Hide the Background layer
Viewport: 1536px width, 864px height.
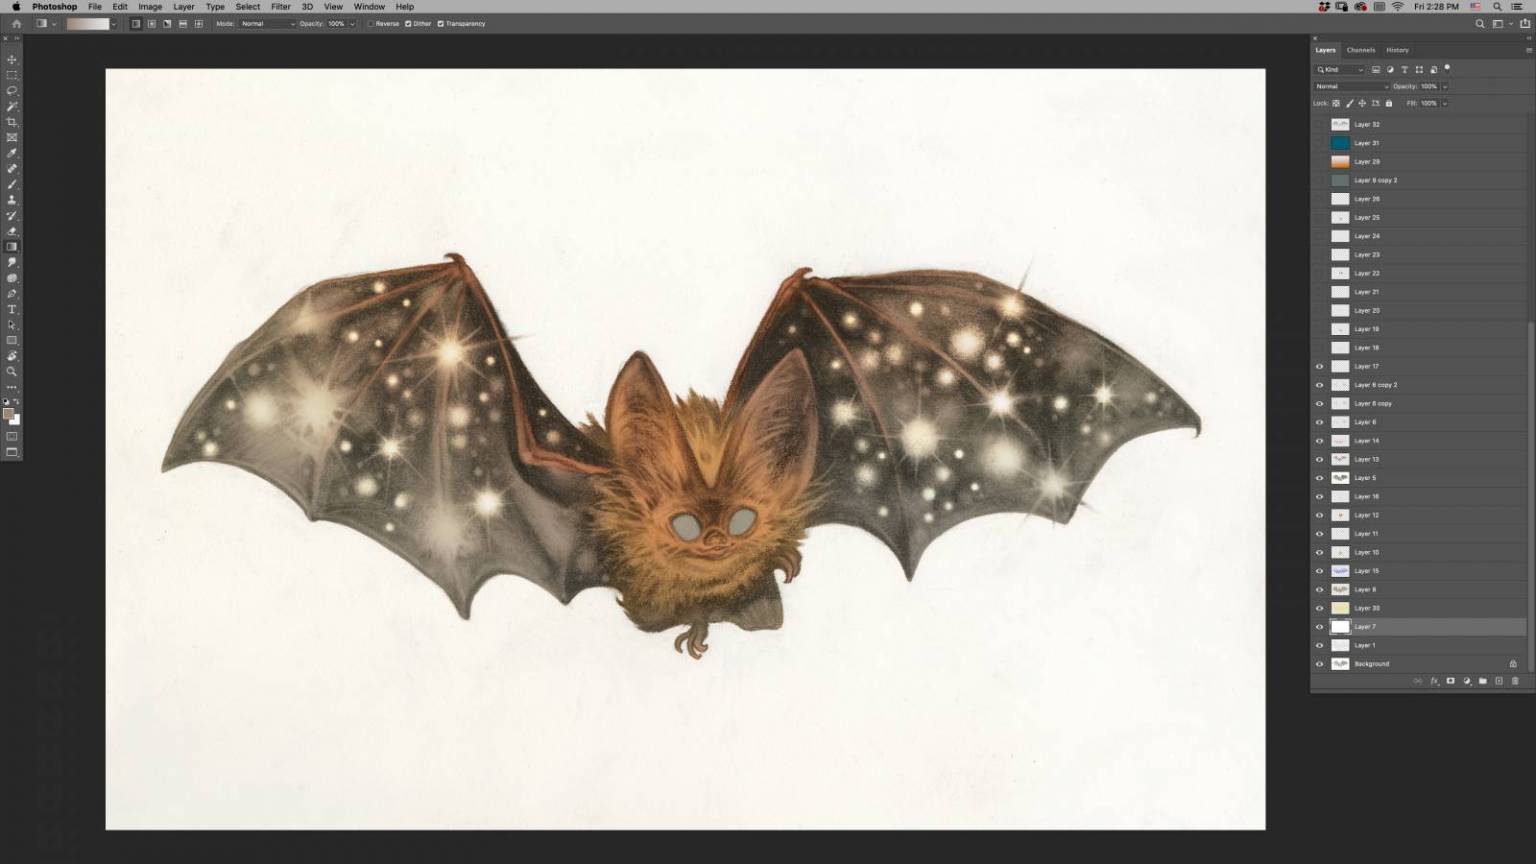pos(1319,664)
